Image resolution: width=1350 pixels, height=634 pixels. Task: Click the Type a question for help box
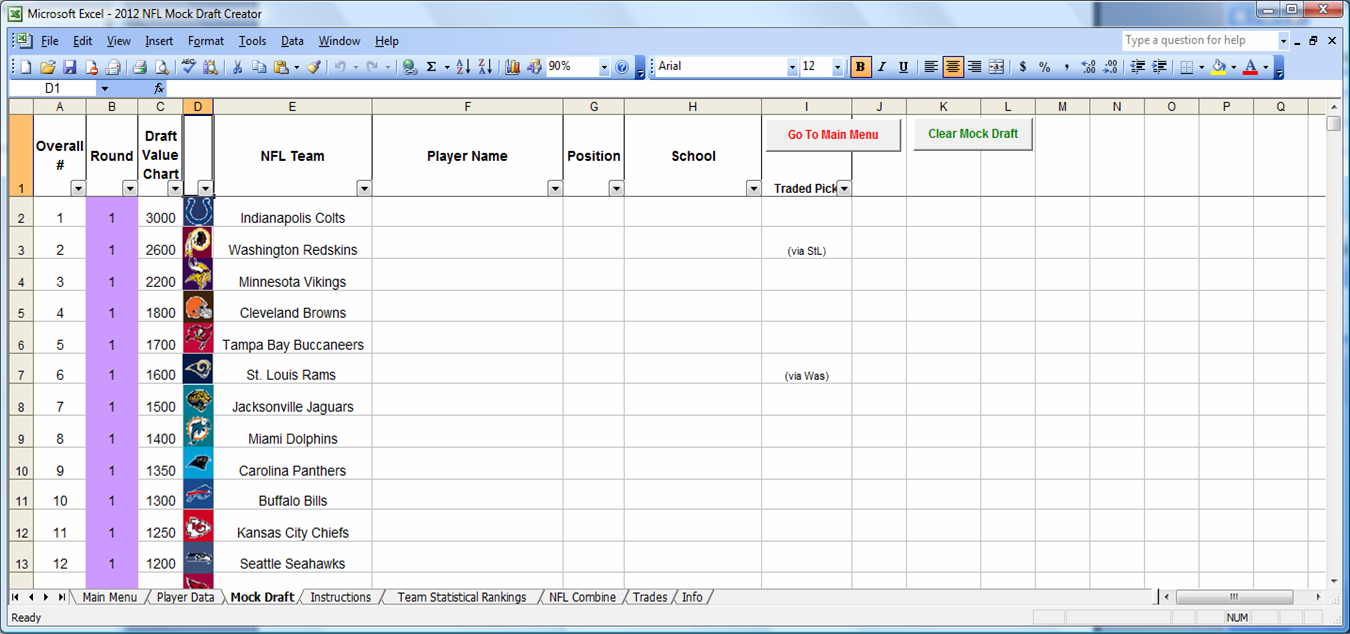[1200, 41]
